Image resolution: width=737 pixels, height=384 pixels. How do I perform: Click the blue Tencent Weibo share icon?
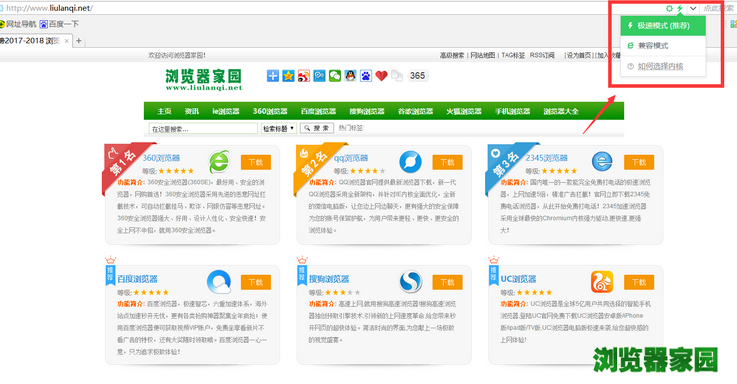[x=319, y=76]
